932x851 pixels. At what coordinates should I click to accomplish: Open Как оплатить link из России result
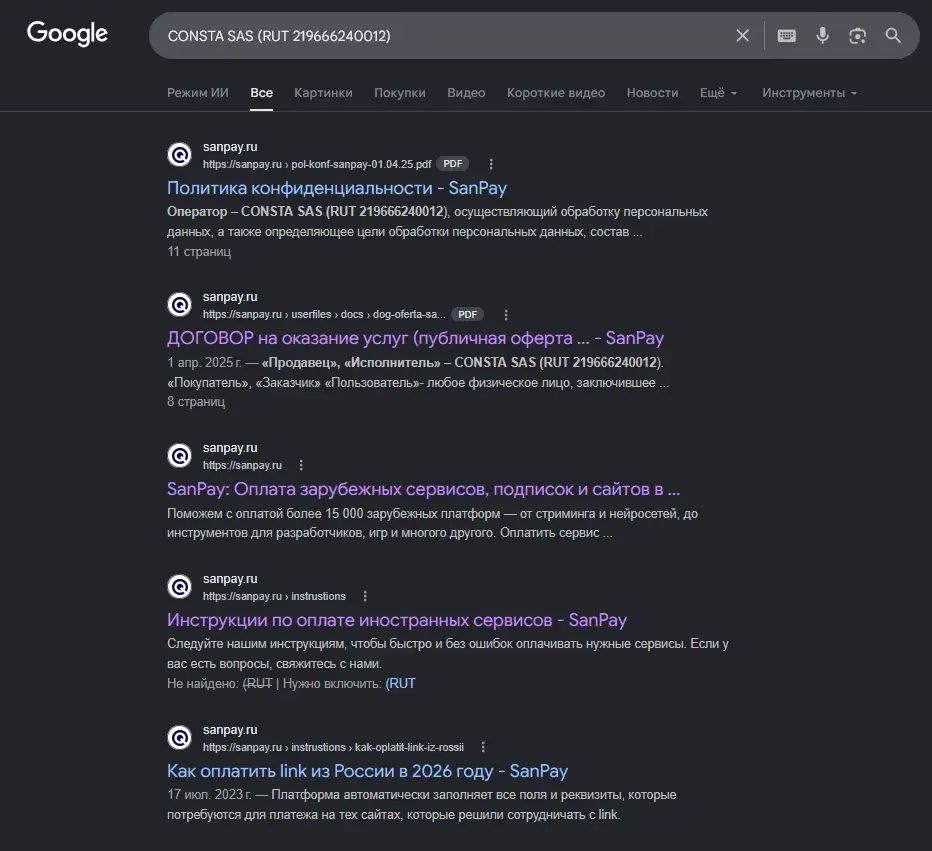click(x=367, y=771)
